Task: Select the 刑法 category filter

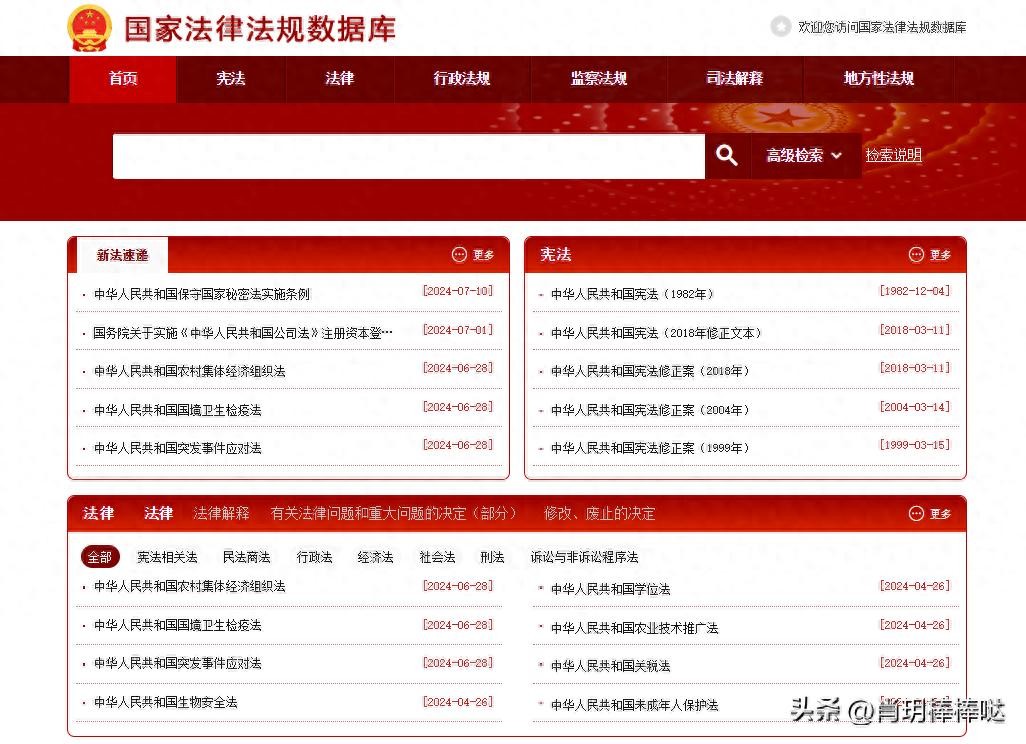Action: click(492, 557)
